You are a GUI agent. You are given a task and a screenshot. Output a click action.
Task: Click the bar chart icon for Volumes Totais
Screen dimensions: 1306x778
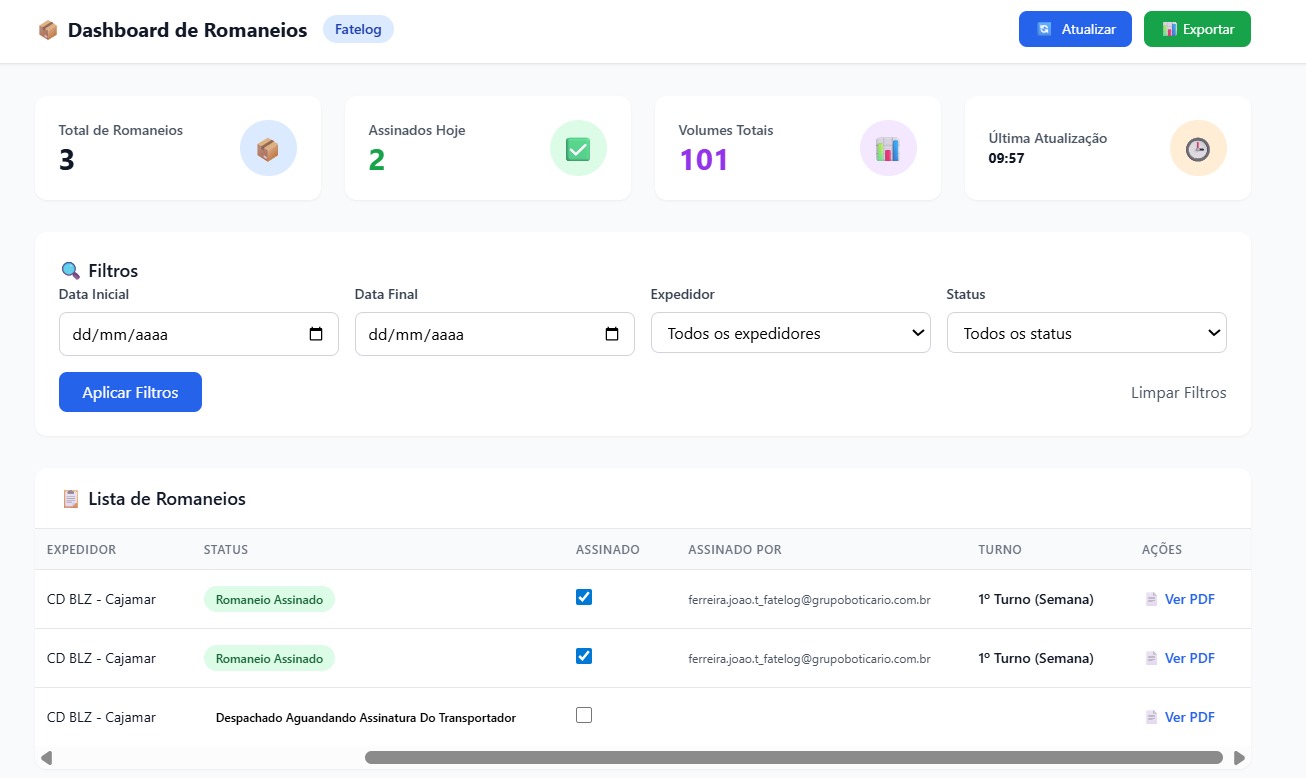click(888, 149)
